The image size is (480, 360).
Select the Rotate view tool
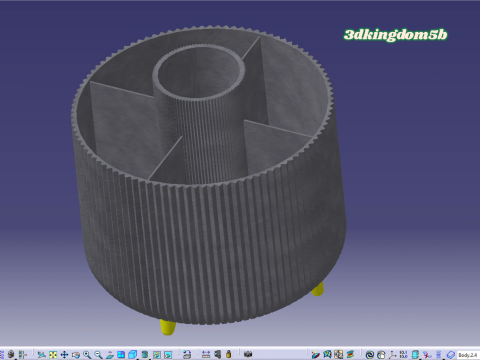click(76, 354)
